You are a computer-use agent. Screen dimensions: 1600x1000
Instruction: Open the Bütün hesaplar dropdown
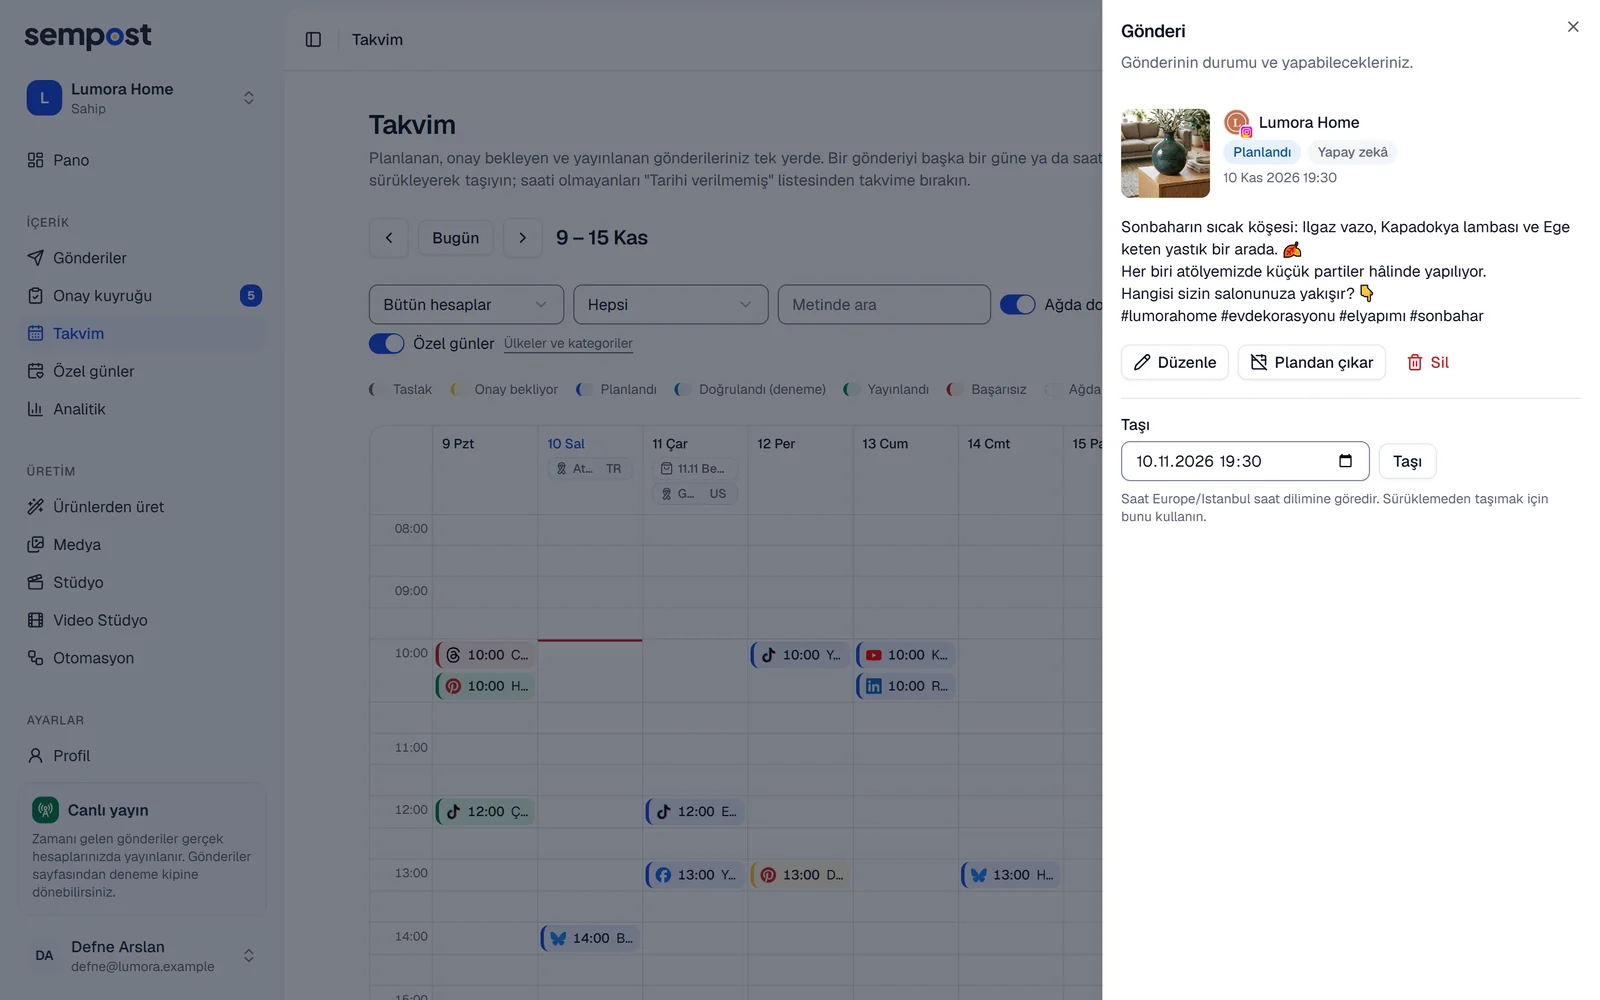coord(466,305)
